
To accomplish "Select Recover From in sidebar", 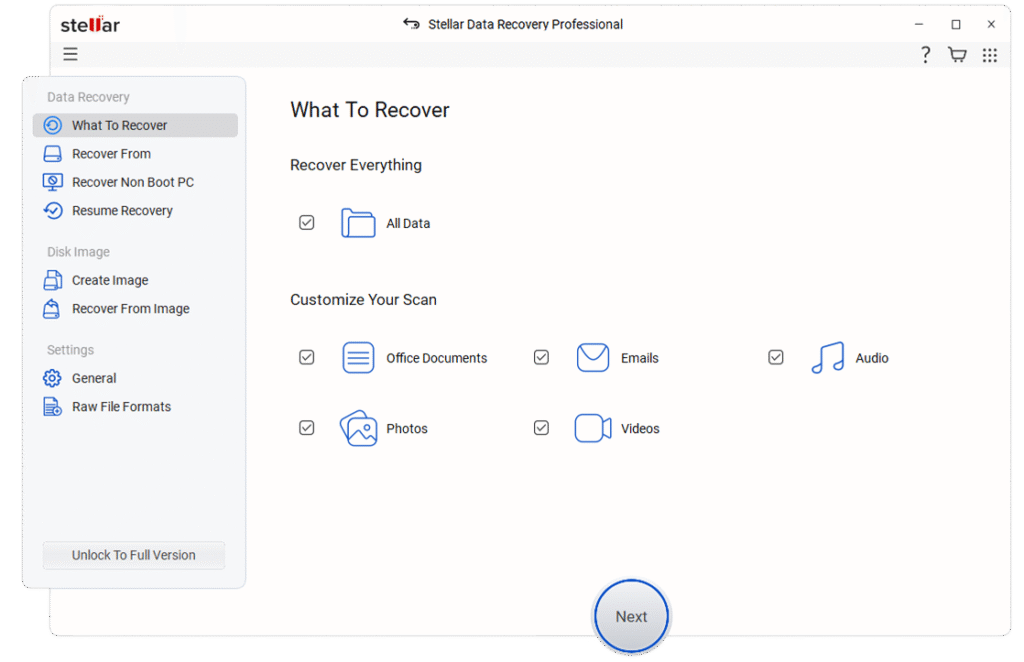I will click(111, 154).
